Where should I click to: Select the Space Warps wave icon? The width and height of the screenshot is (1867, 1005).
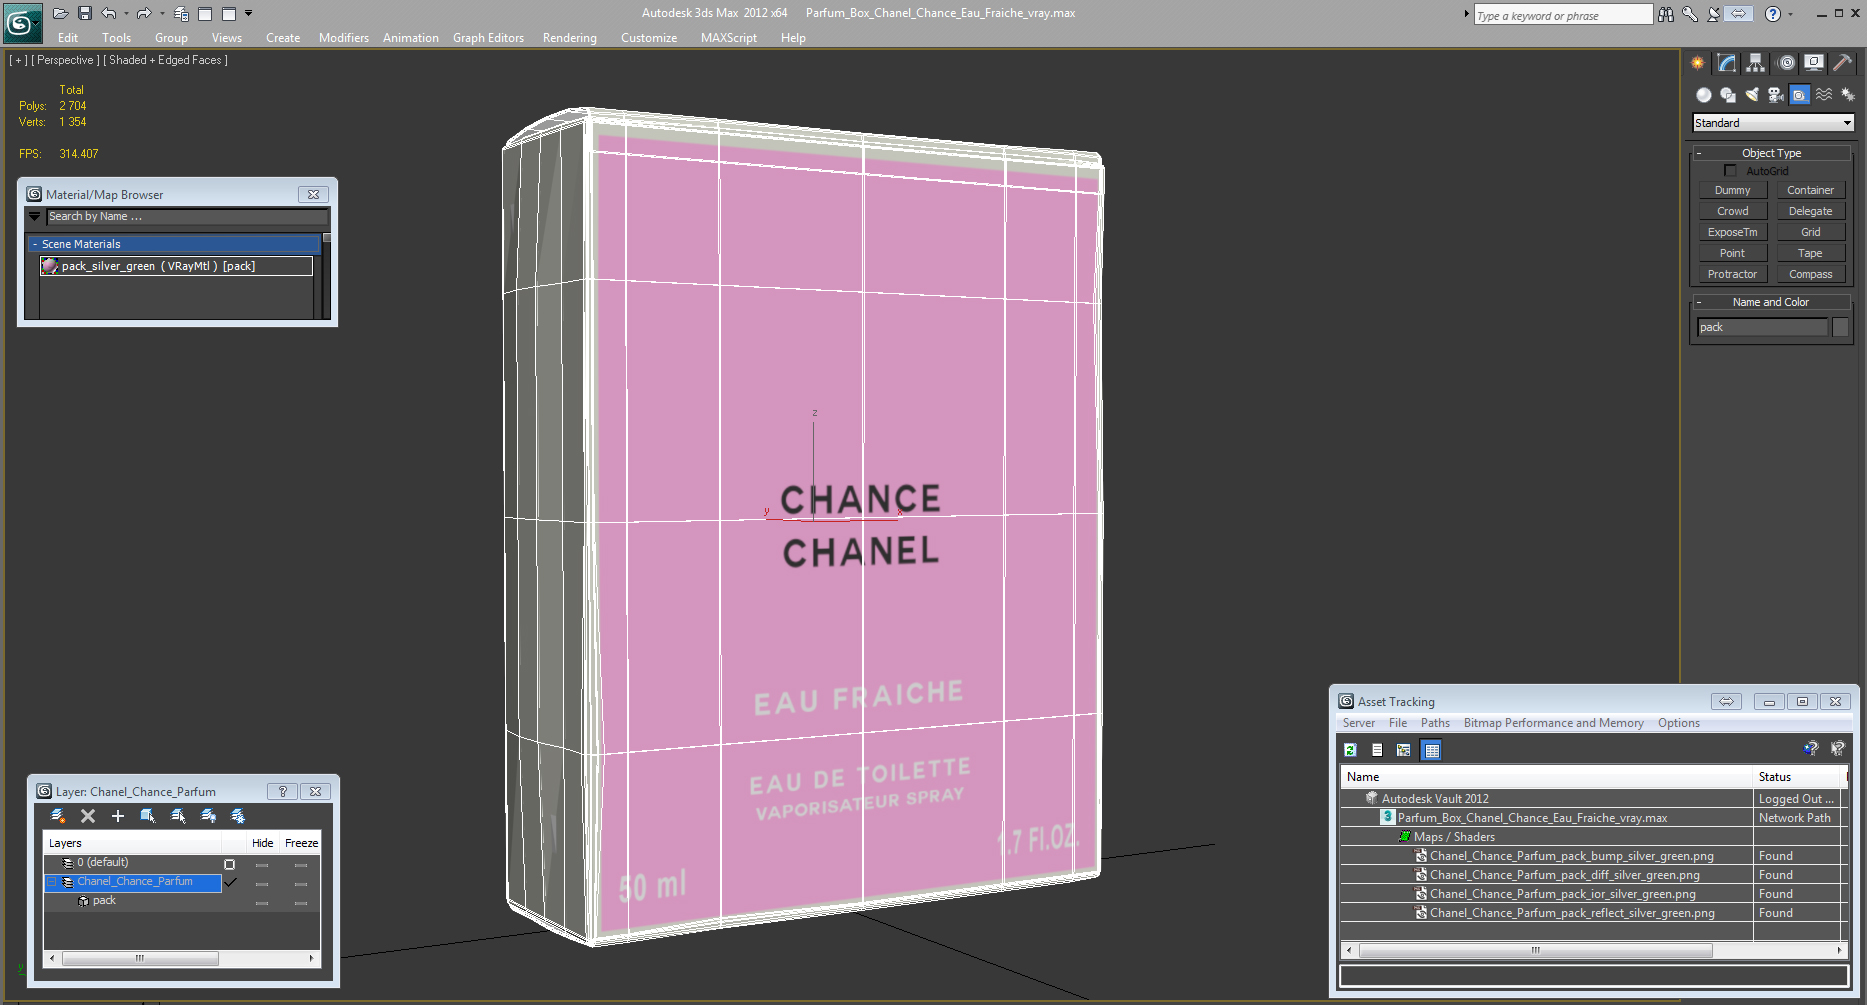tap(1824, 95)
